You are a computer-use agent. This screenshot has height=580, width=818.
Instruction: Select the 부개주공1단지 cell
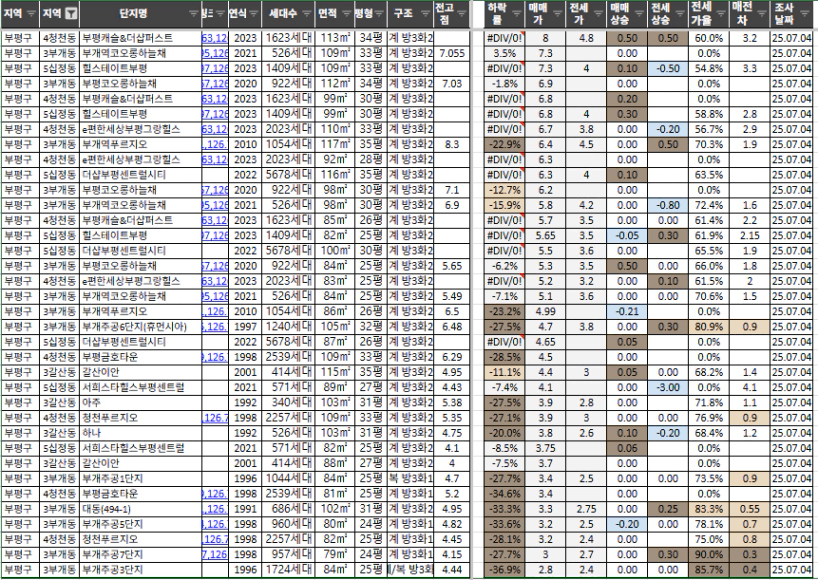(141, 479)
